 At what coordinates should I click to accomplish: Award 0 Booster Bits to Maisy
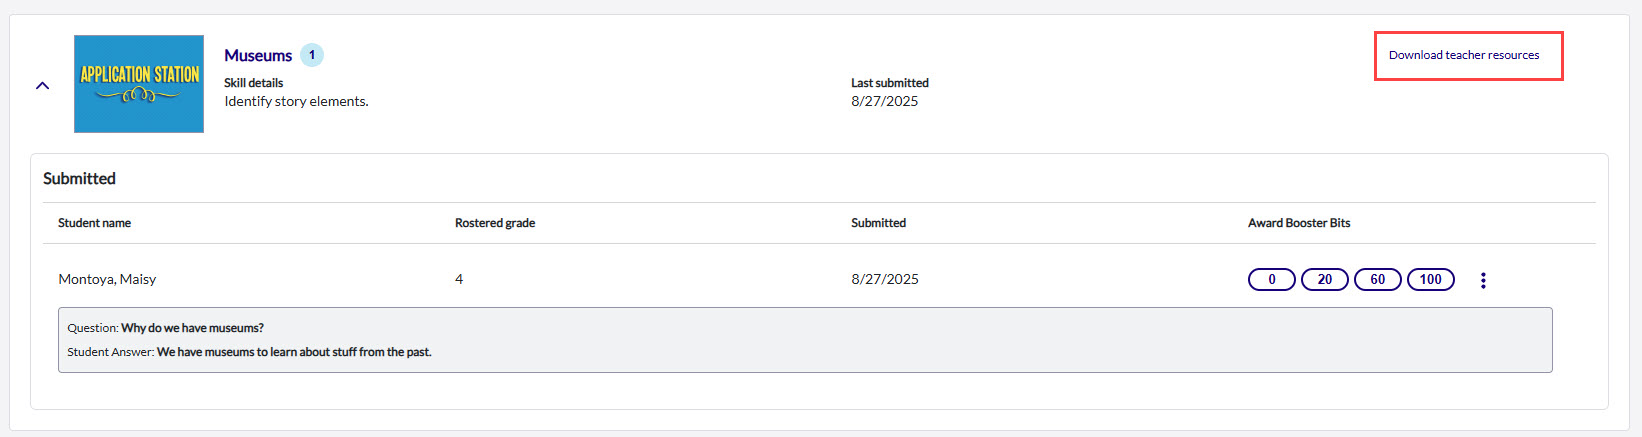tap(1272, 280)
